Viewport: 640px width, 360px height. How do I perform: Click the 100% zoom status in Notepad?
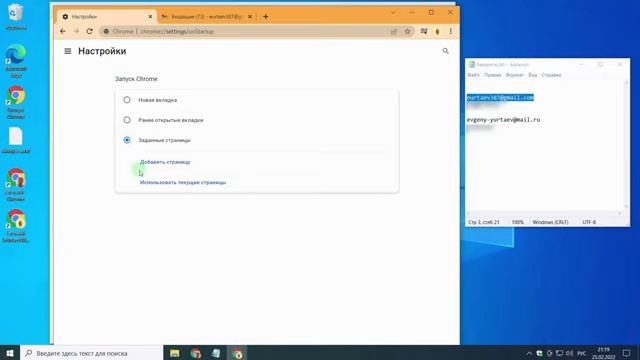click(x=518, y=222)
